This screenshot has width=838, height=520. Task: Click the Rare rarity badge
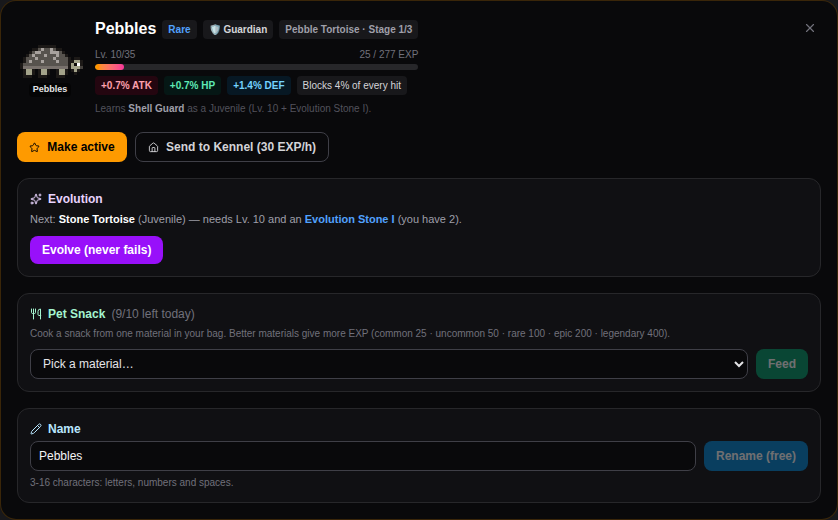pyautogui.click(x=180, y=29)
